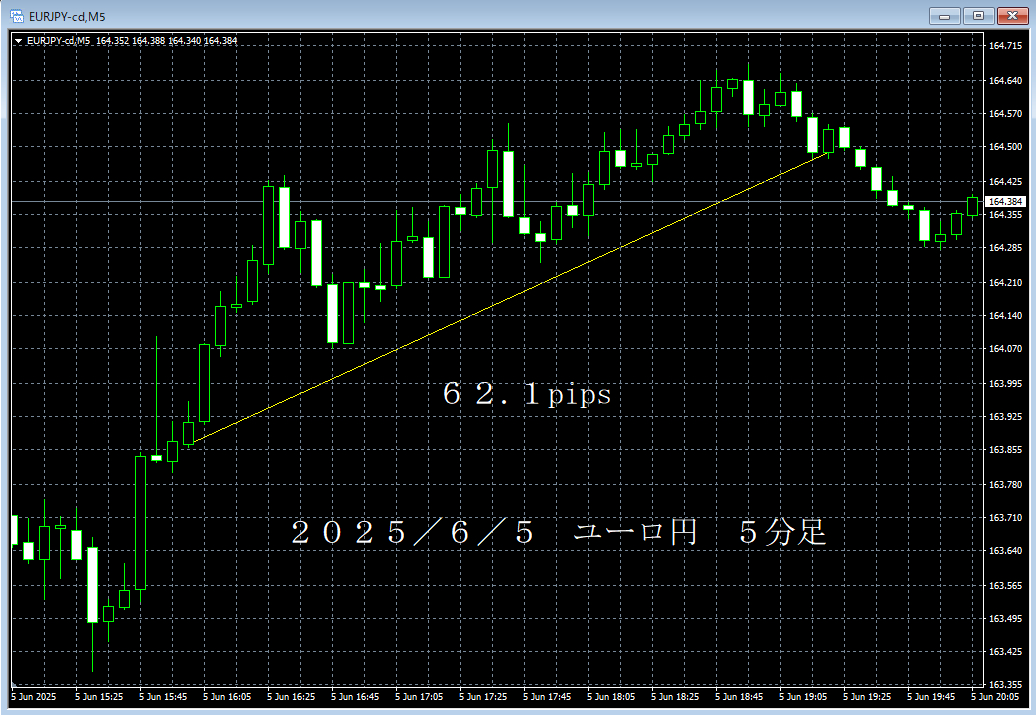Image resolution: width=1036 pixels, height=715 pixels.
Task: Open the triangle dropdown beside EURJPY-cd,M5 label
Action: 18,41
